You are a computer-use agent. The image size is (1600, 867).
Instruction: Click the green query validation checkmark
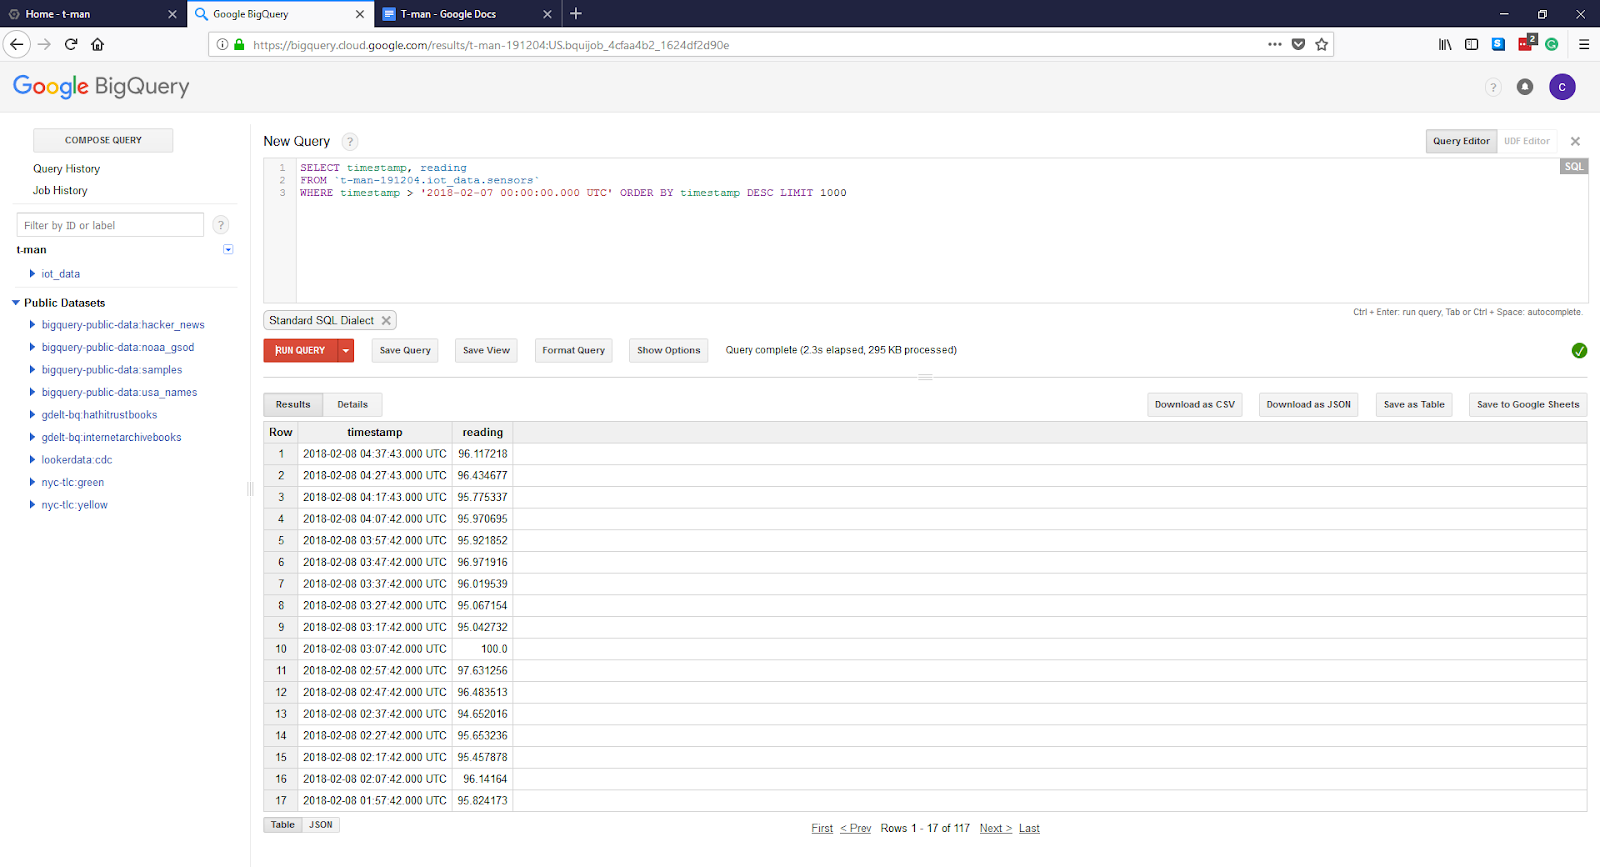[x=1579, y=351]
